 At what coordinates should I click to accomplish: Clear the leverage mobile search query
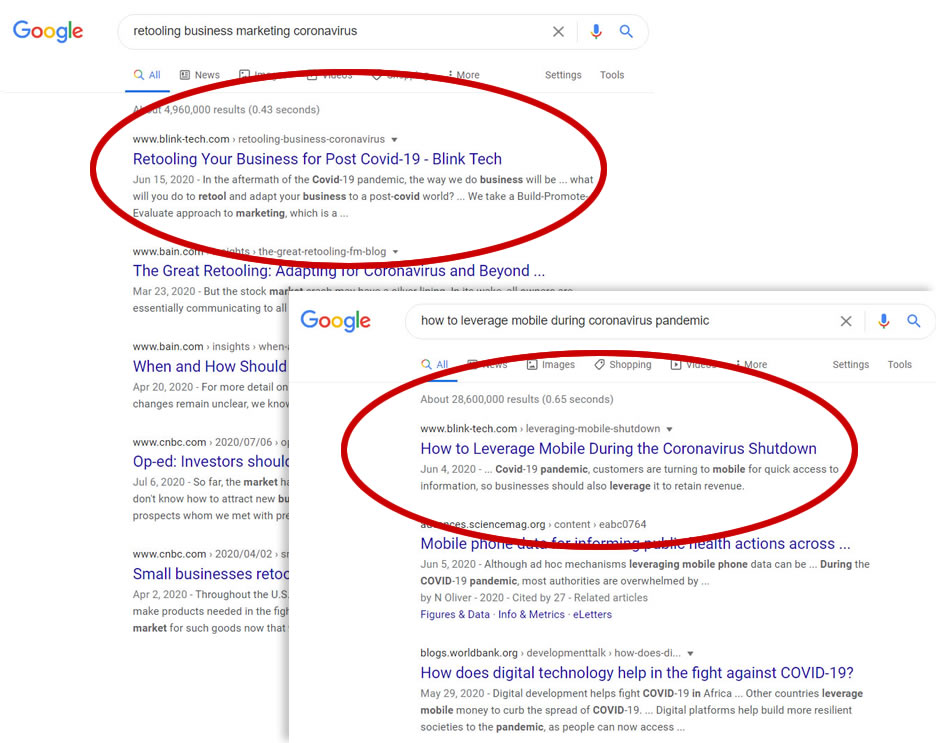tap(846, 321)
